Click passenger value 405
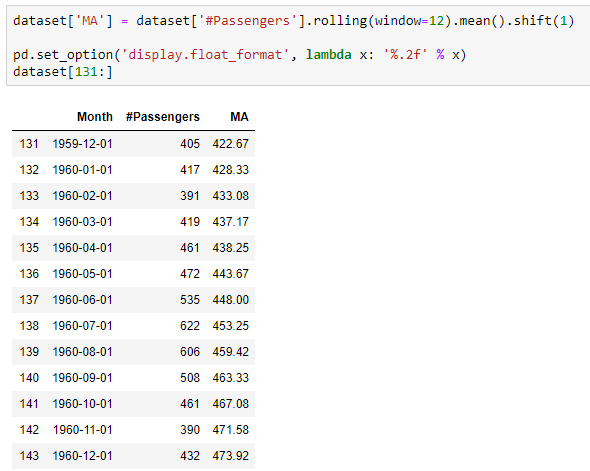The image size is (590, 471). pyautogui.click(x=190, y=144)
